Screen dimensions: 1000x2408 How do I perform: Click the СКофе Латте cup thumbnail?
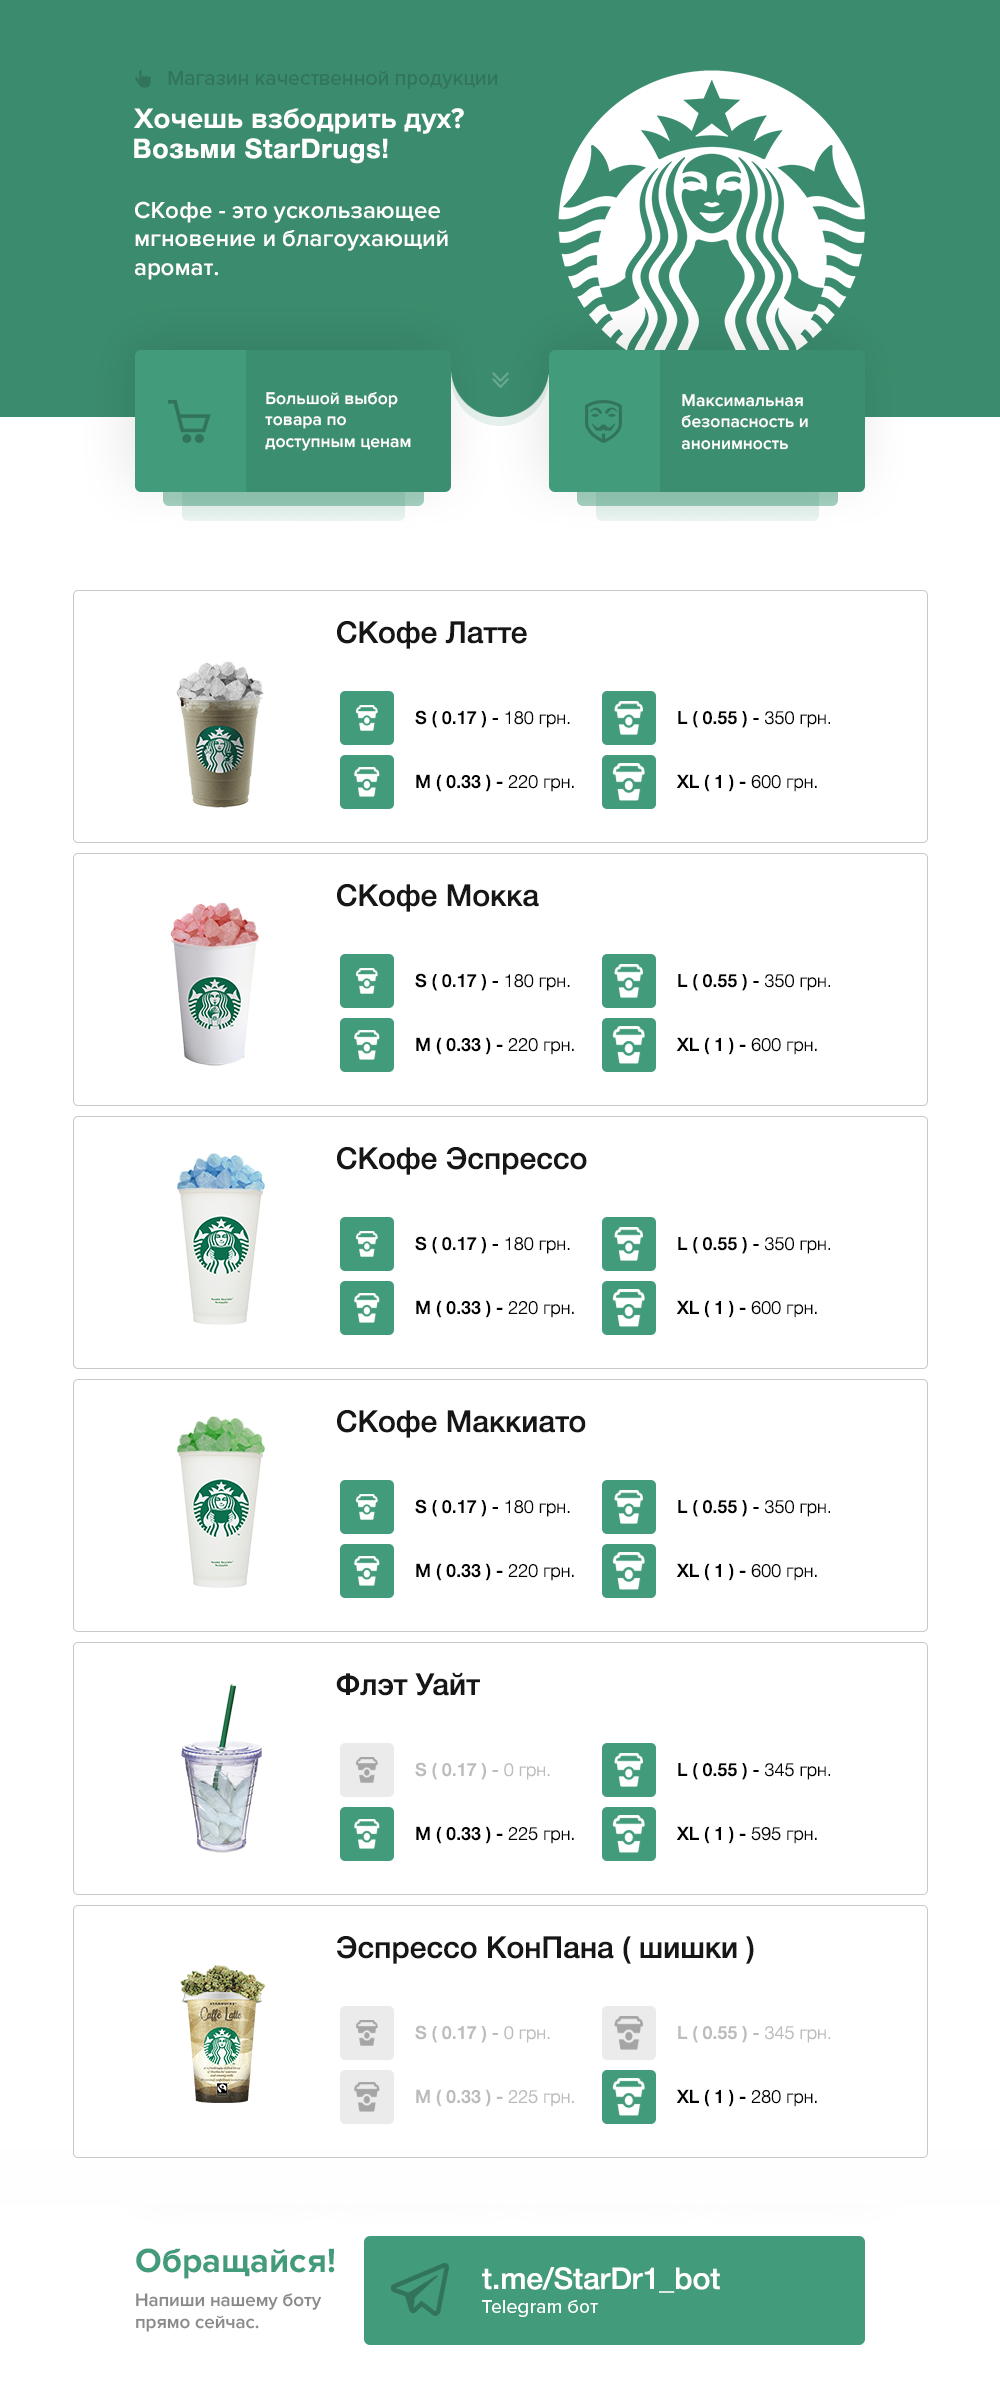pos(220,734)
